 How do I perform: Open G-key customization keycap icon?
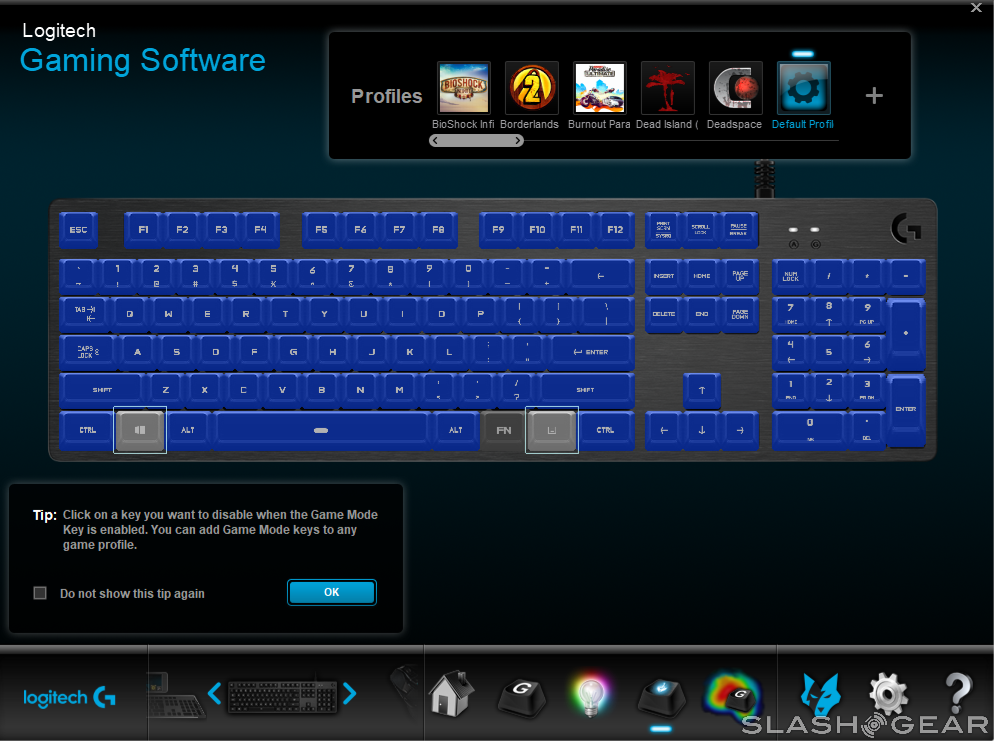(x=521, y=697)
